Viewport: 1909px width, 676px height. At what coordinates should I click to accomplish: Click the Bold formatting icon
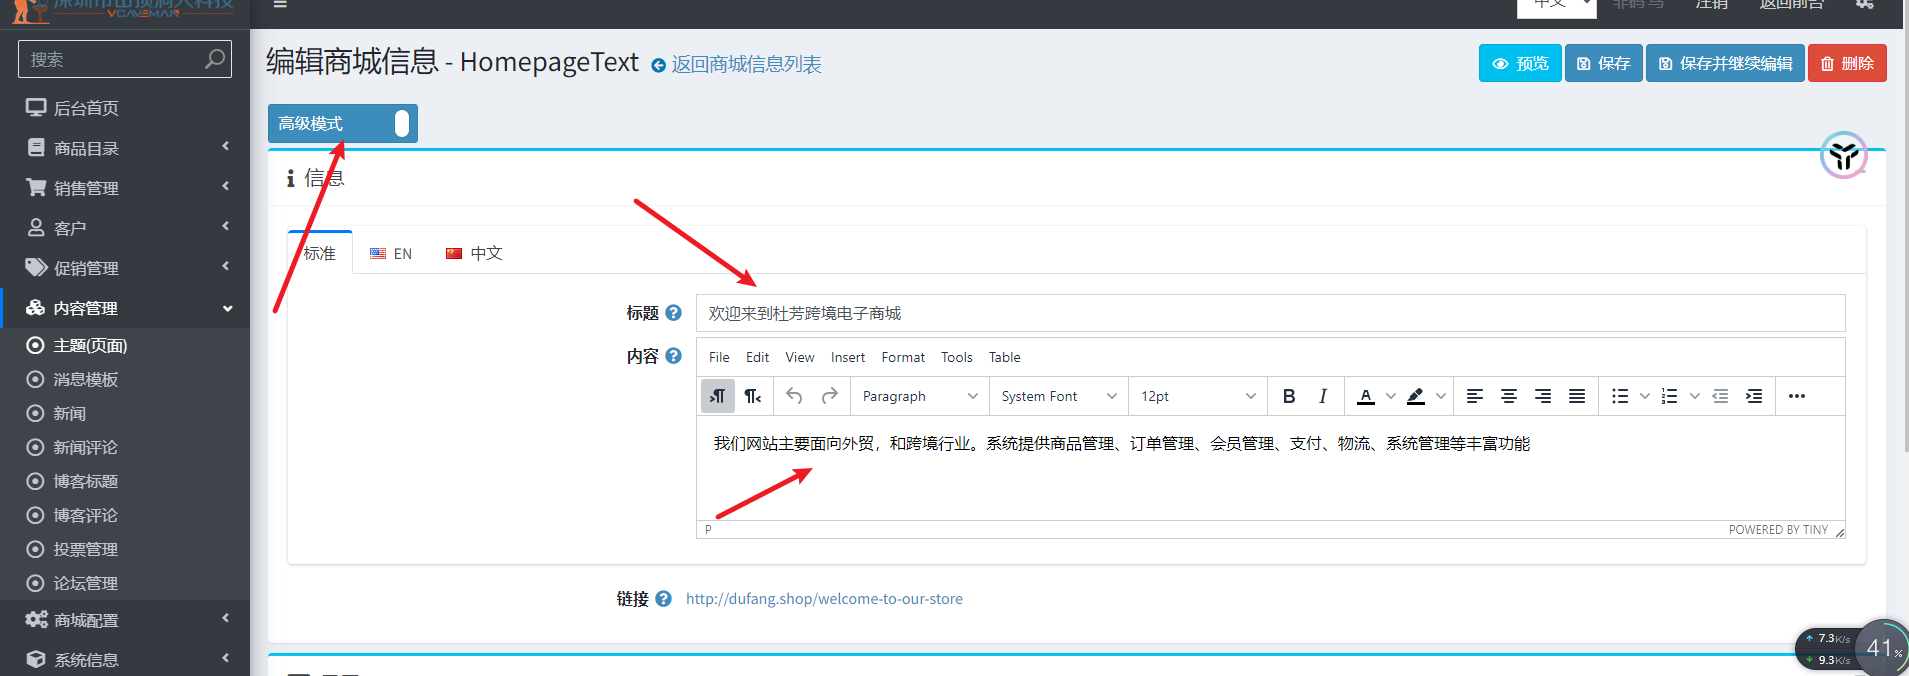[1288, 396]
